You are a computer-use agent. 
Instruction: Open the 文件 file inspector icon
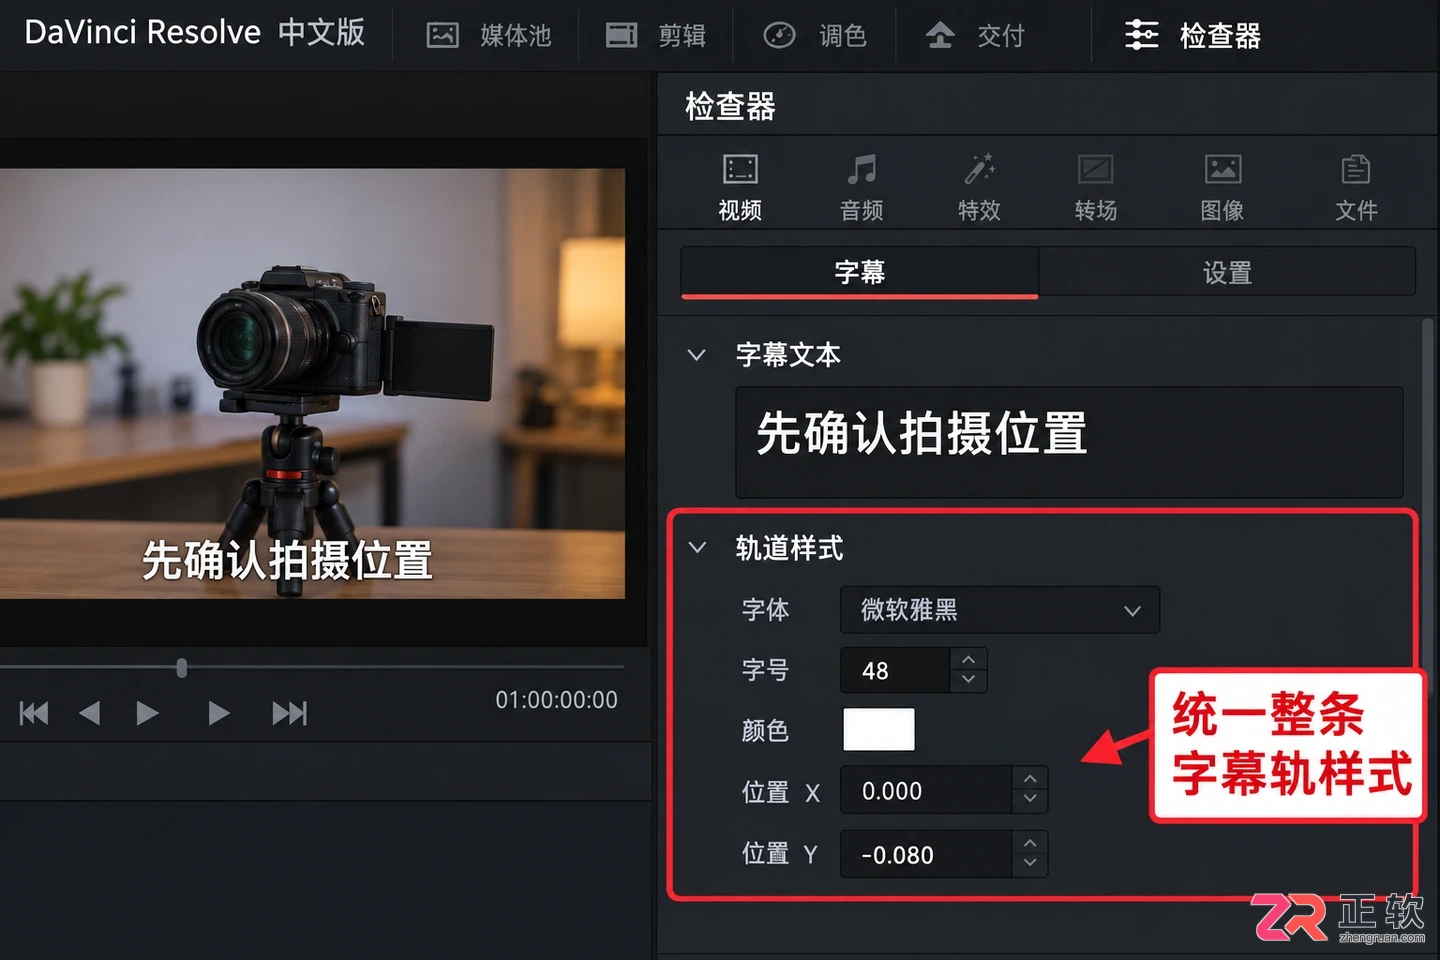coord(1356,187)
